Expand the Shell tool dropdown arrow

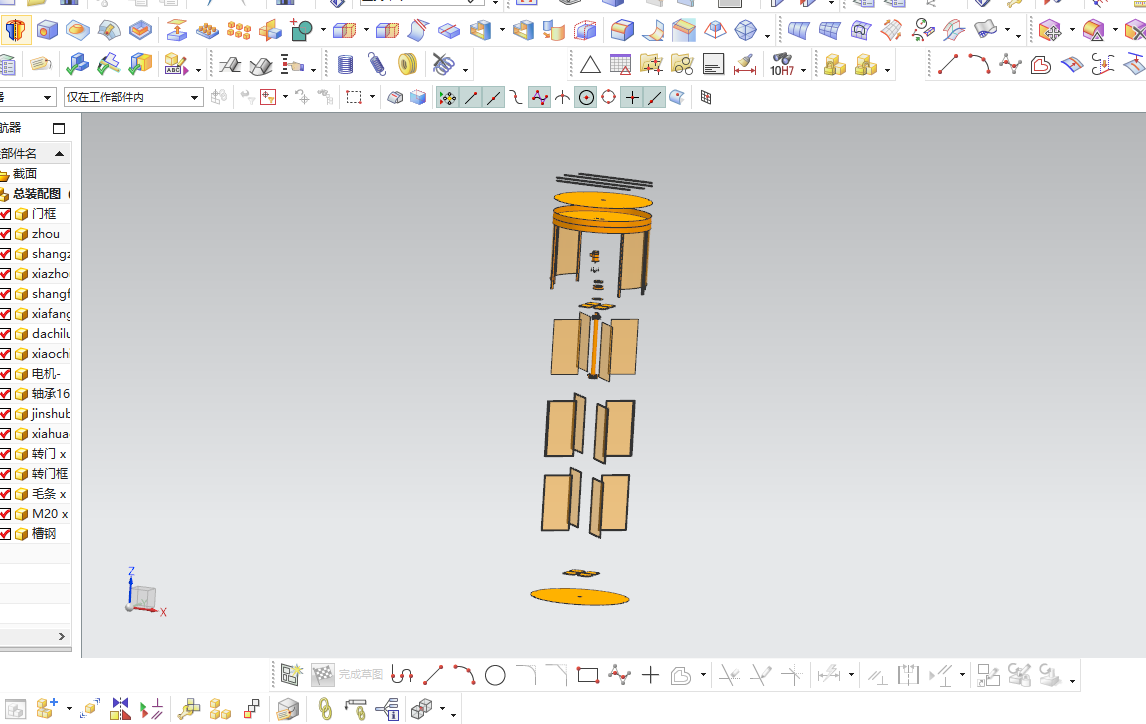click(501, 30)
